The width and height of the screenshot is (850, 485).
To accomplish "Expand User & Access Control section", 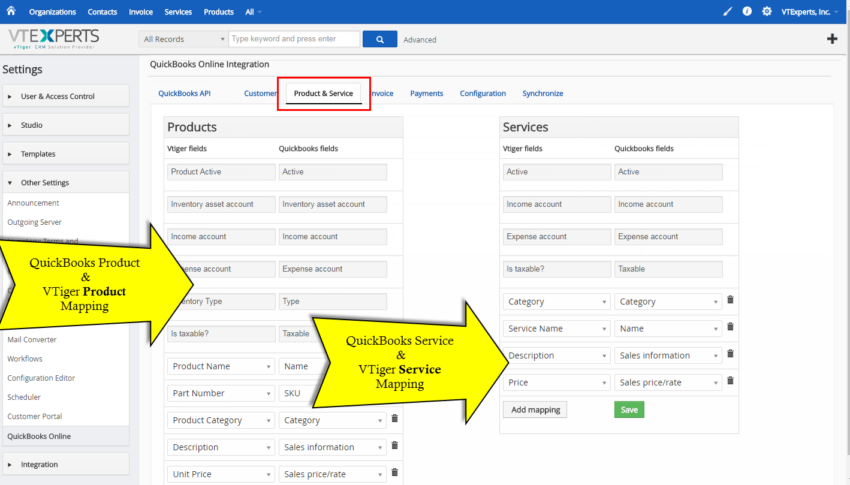I will click(x=66, y=96).
